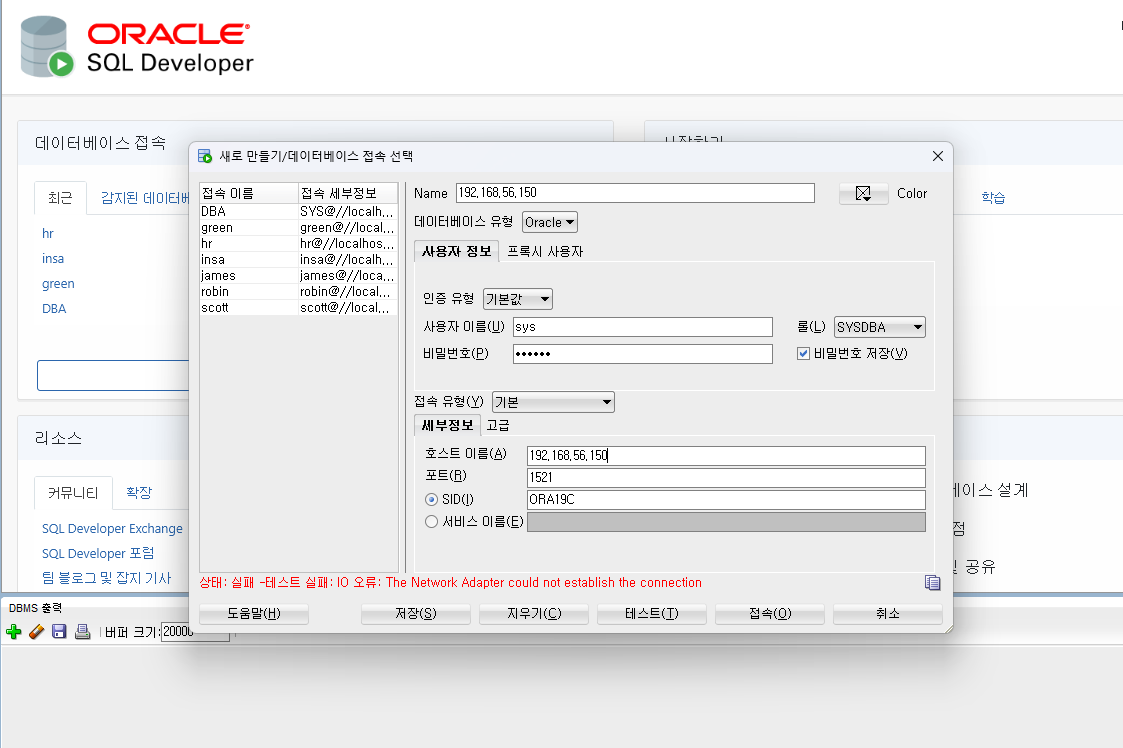This screenshot has height=748, width=1123.
Task: Select the 확장 tab in resources
Action: click(139, 493)
